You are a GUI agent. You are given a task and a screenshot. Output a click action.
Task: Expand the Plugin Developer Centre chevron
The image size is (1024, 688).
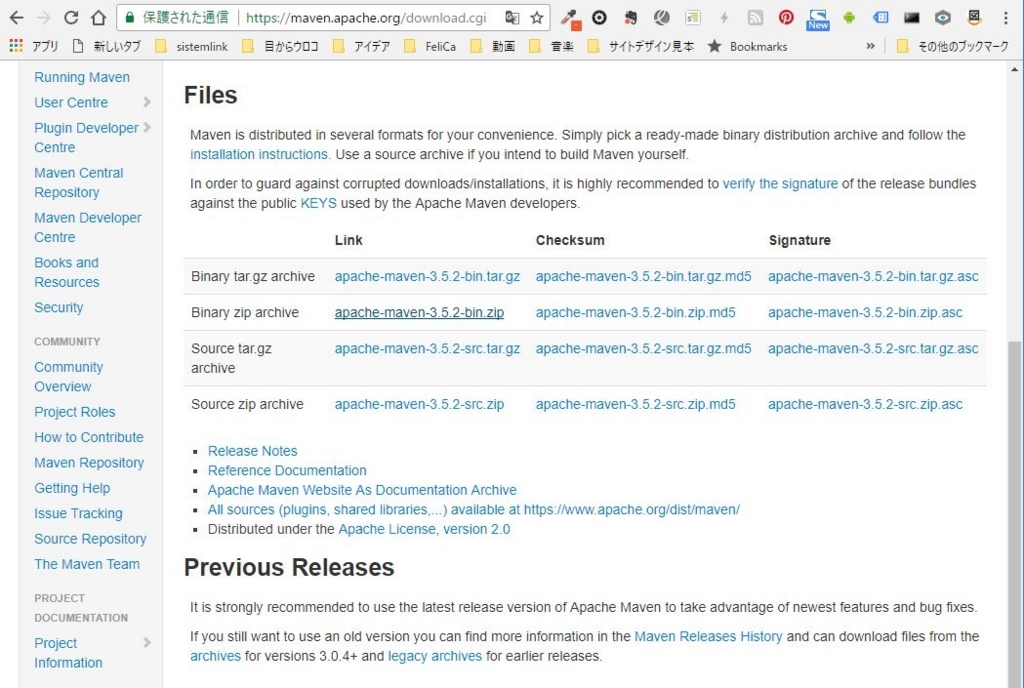[x=147, y=127]
